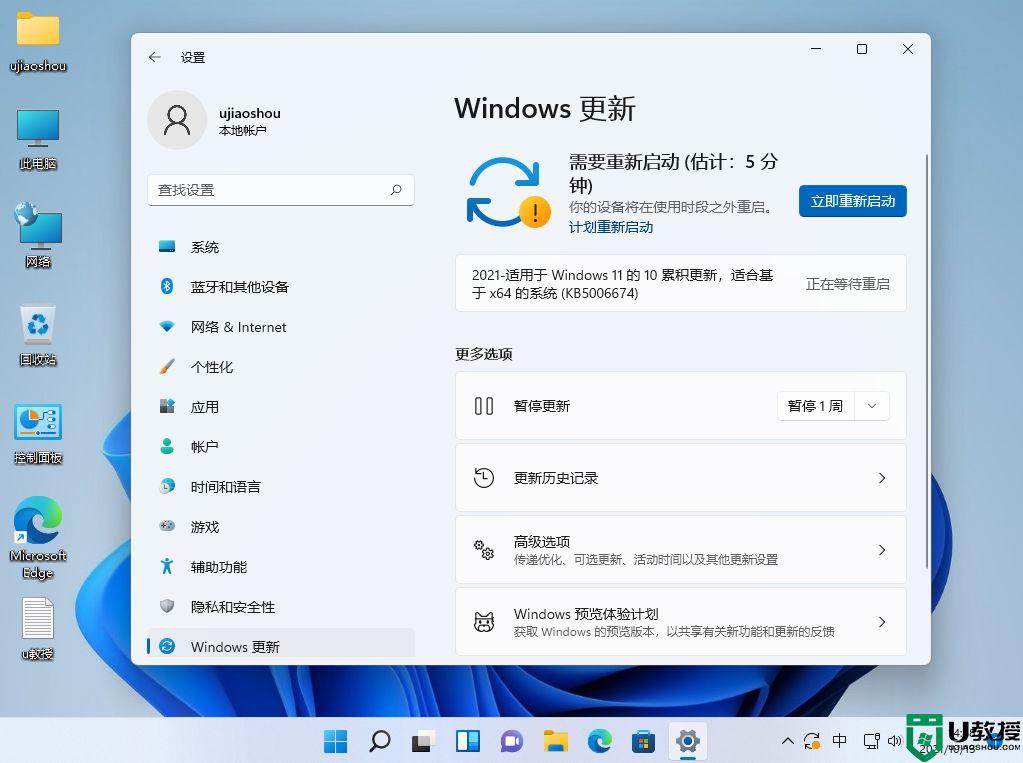Screen dimensions: 1023x763
Task: Select 控制面板 desktop icon
Action: tap(38, 433)
